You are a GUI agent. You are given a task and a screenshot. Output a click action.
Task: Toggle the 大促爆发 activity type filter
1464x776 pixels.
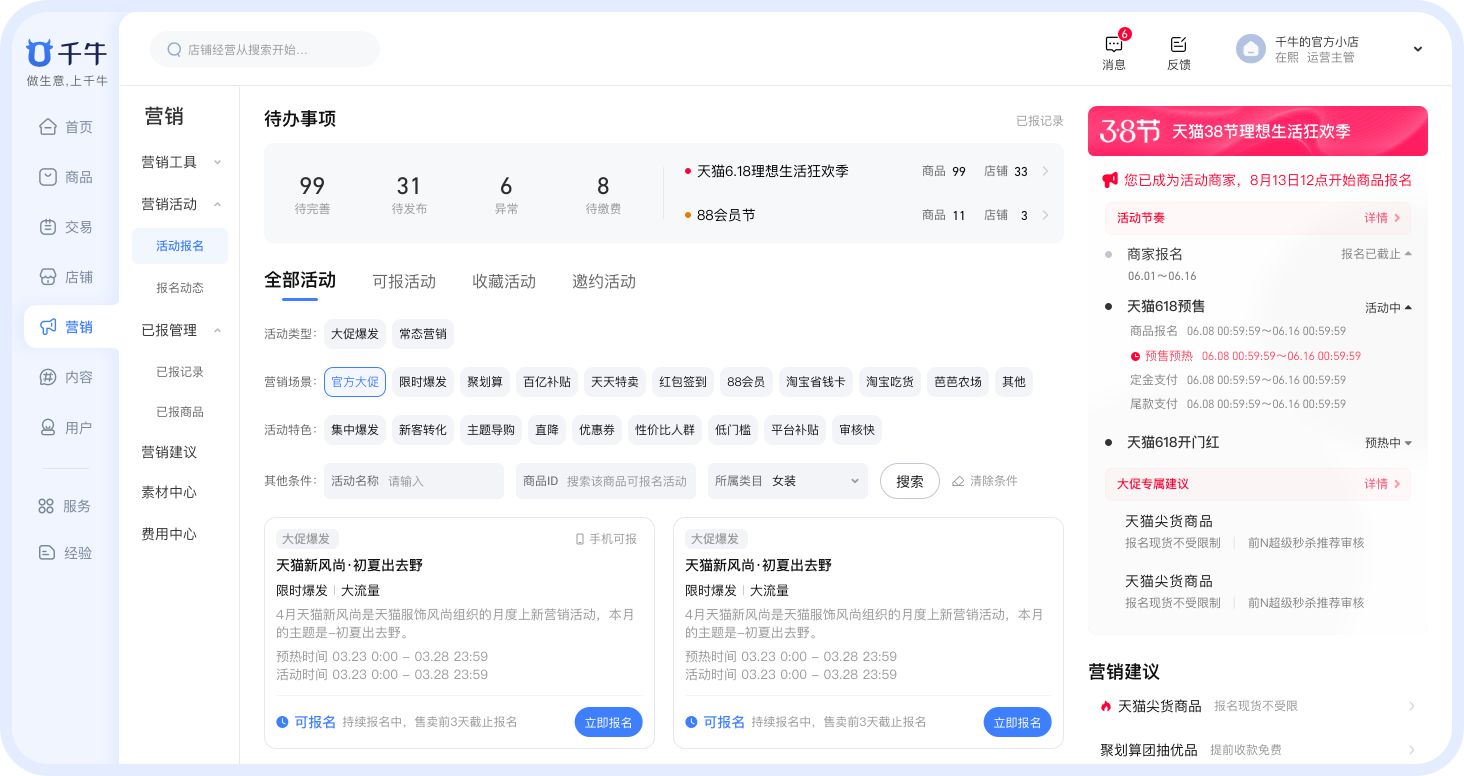click(x=355, y=333)
